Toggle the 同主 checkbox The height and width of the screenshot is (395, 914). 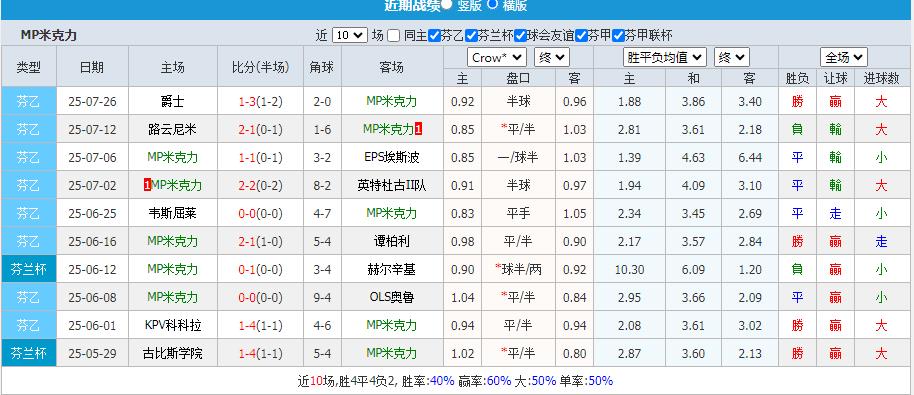tap(393, 36)
